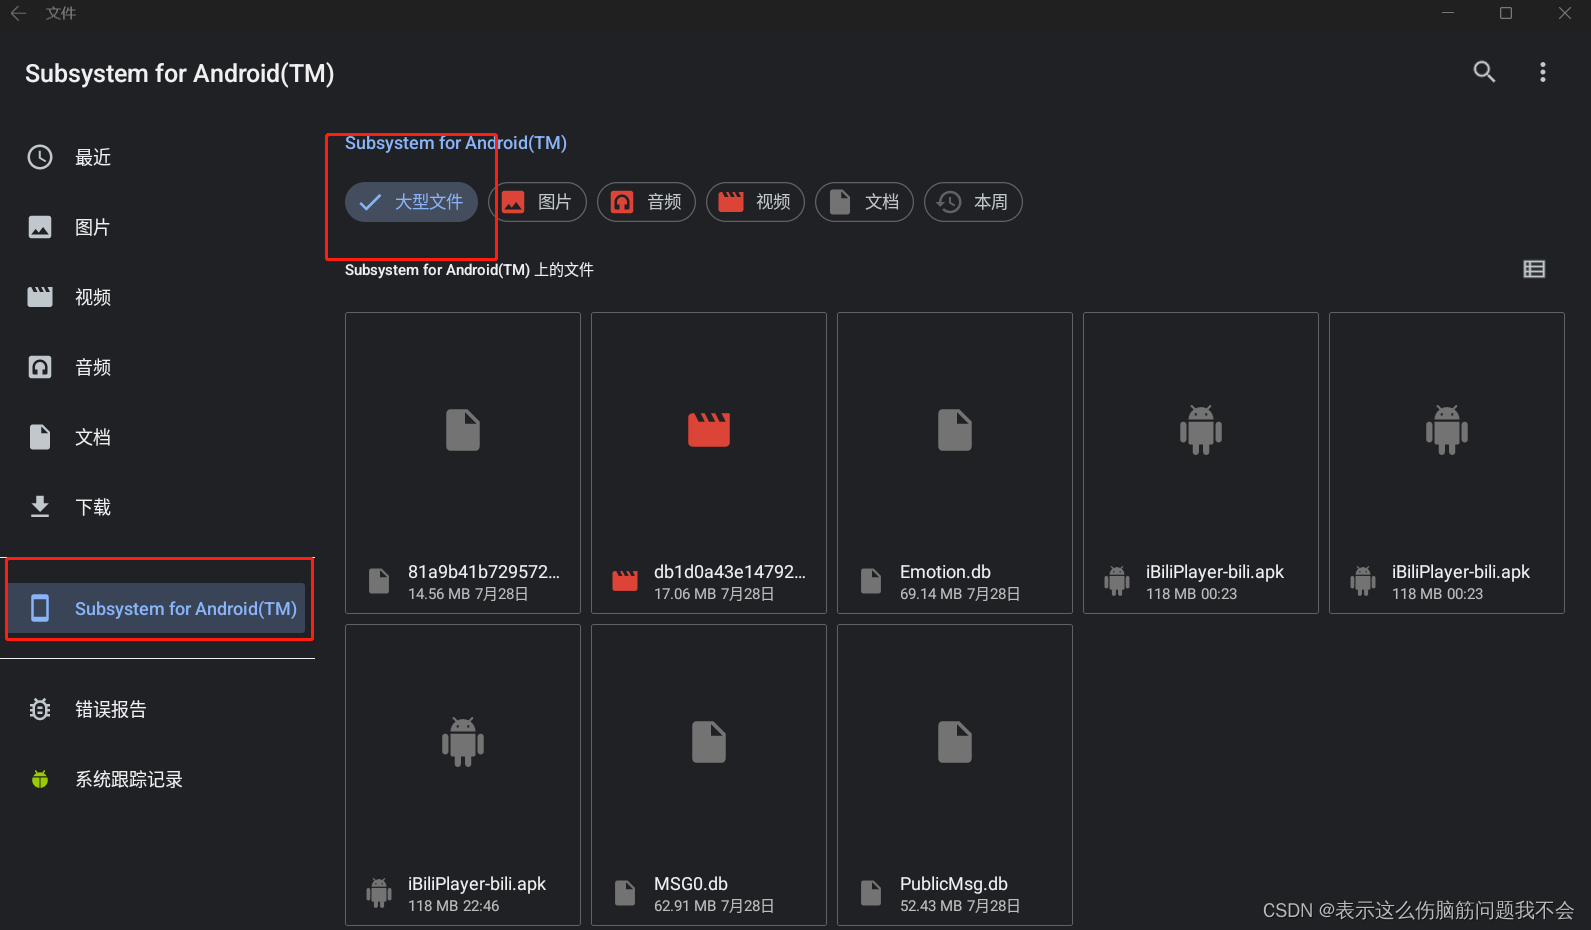Screen dimensions: 1591x930
Task: Click the checkmark icon on 大型文件 chip
Action: pyautogui.click(x=370, y=202)
